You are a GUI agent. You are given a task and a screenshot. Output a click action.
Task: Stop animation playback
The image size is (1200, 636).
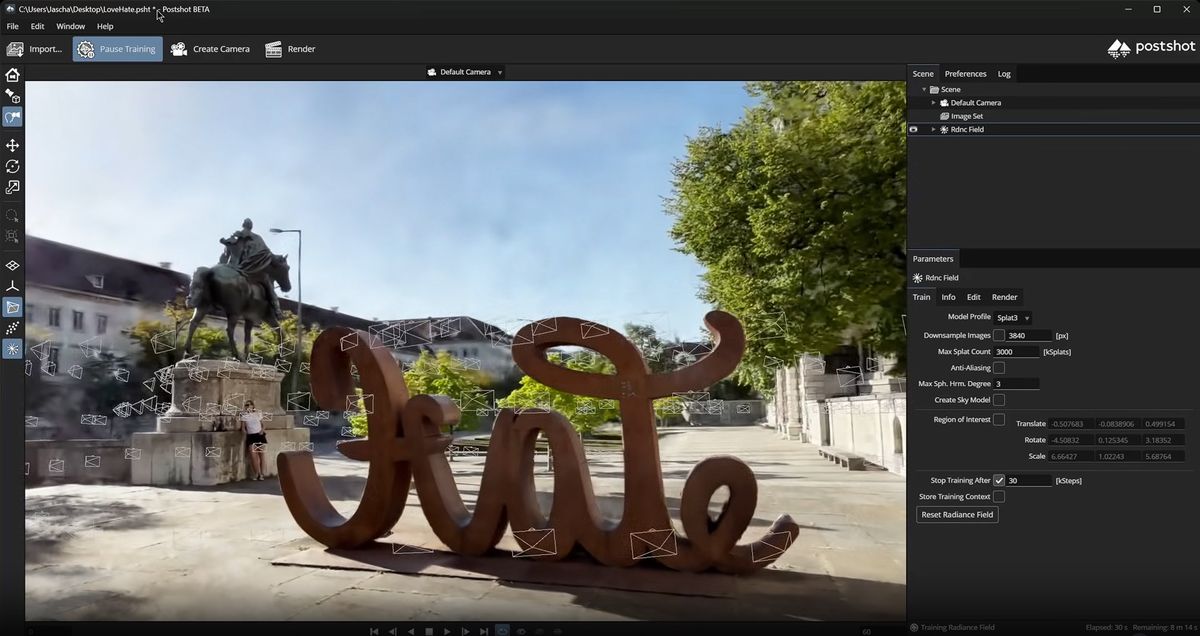(x=429, y=631)
